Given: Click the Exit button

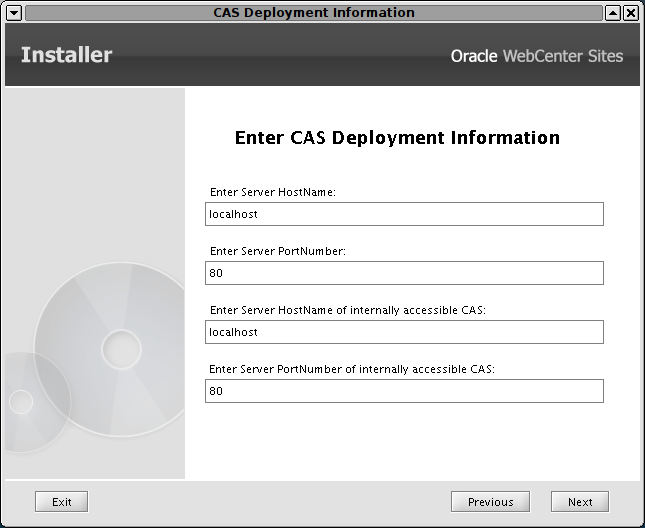Looking at the screenshot, I should 61,502.
